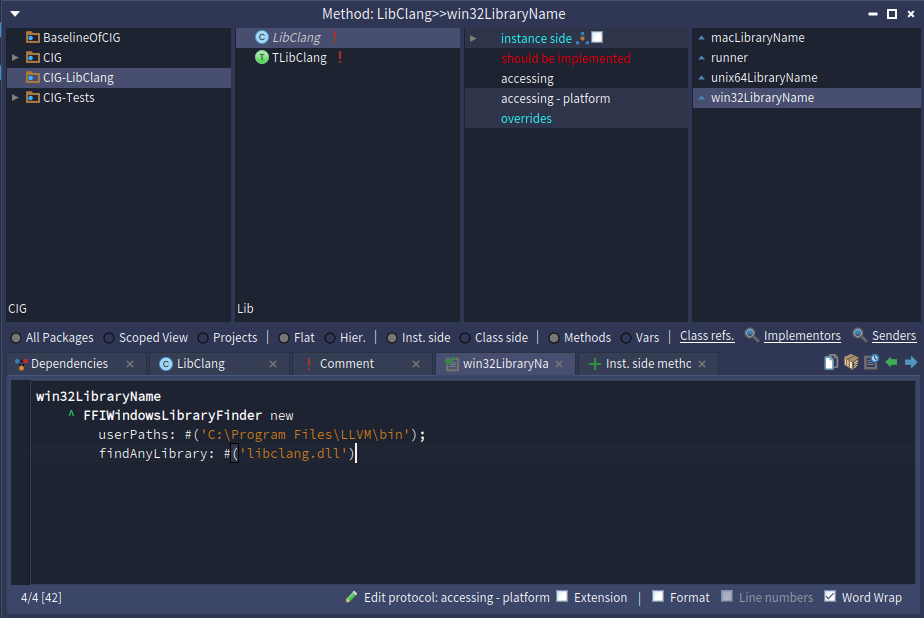Image resolution: width=924 pixels, height=618 pixels.
Task: Click the magnifier icon beside Implementors
Action: coord(752,336)
